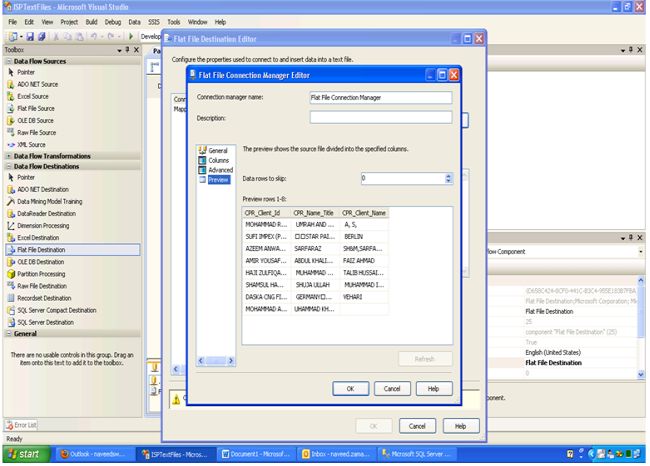Collapse the Data Flow Sources group

point(9,61)
